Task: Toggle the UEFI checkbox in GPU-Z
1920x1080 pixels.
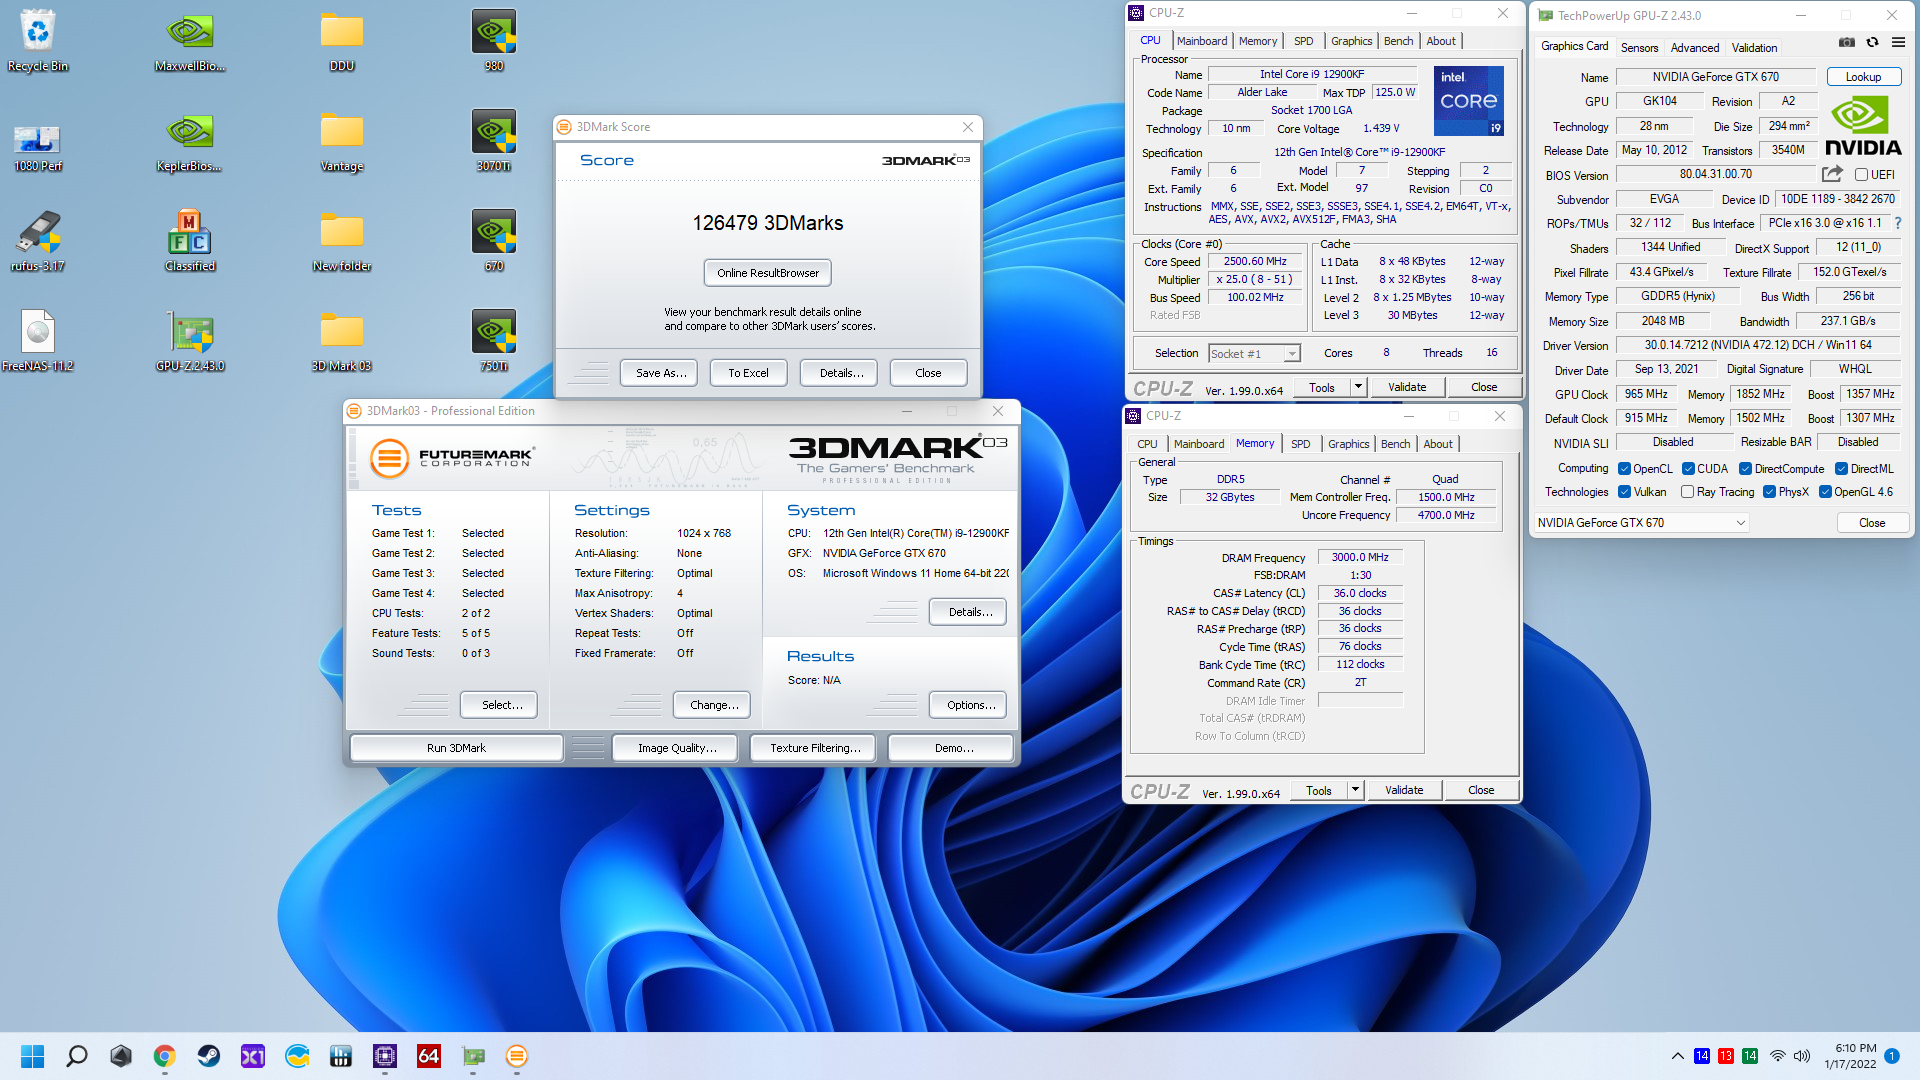Action: [1862, 175]
